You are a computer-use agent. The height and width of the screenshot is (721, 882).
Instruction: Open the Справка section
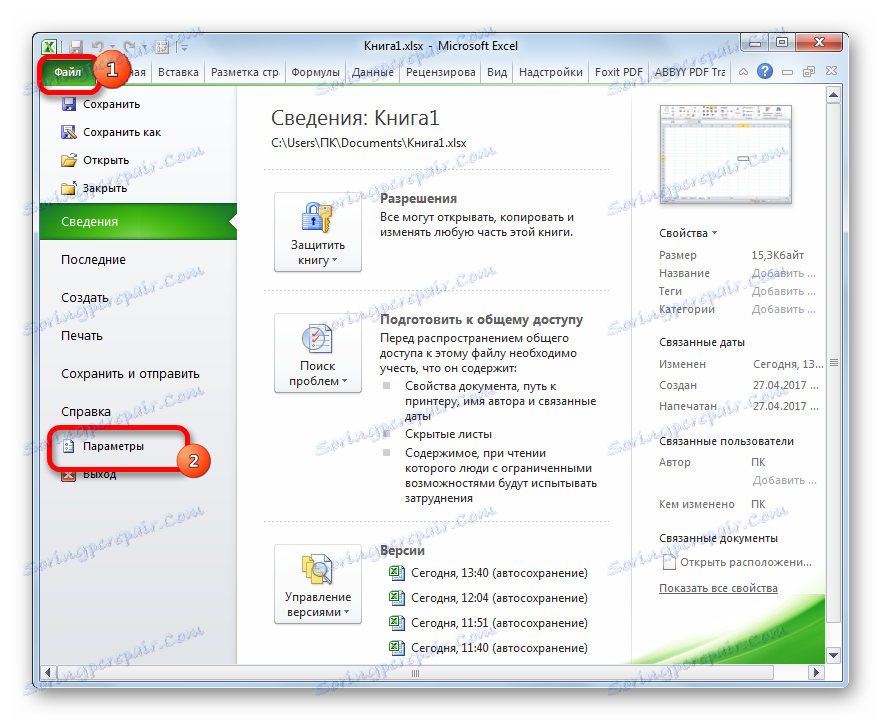pos(86,412)
